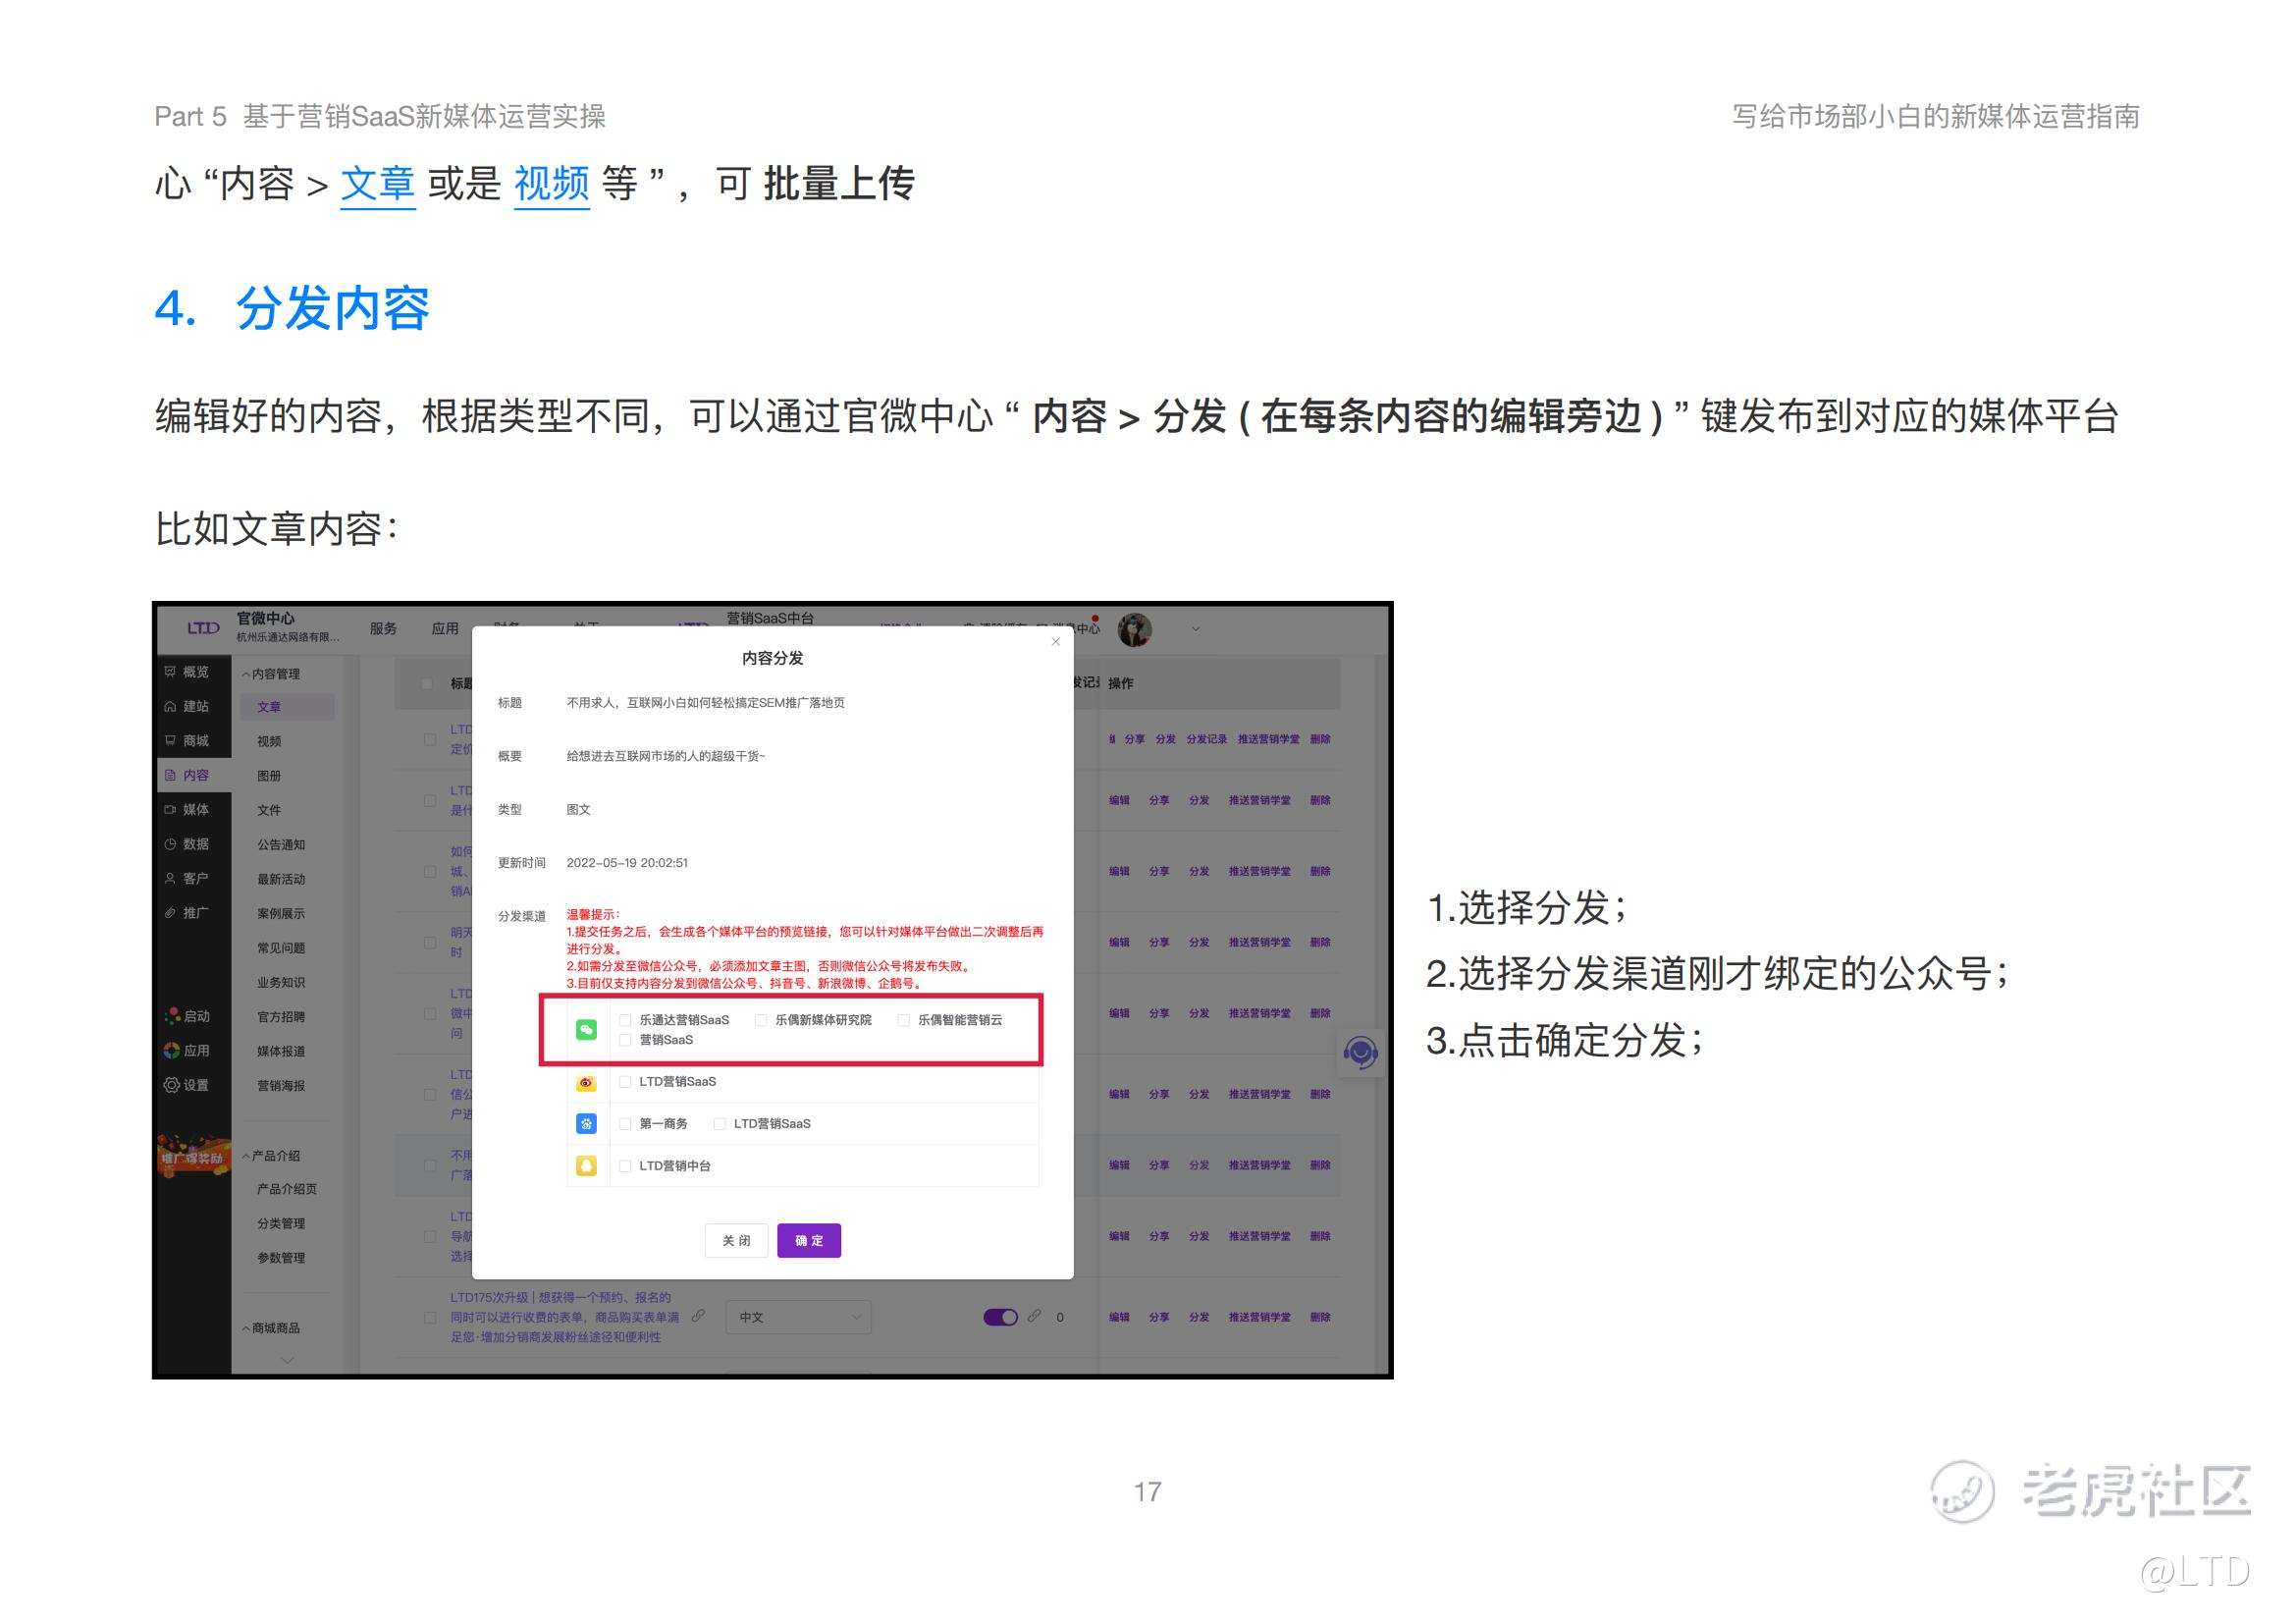Click the user avatar in header

(x=1134, y=630)
